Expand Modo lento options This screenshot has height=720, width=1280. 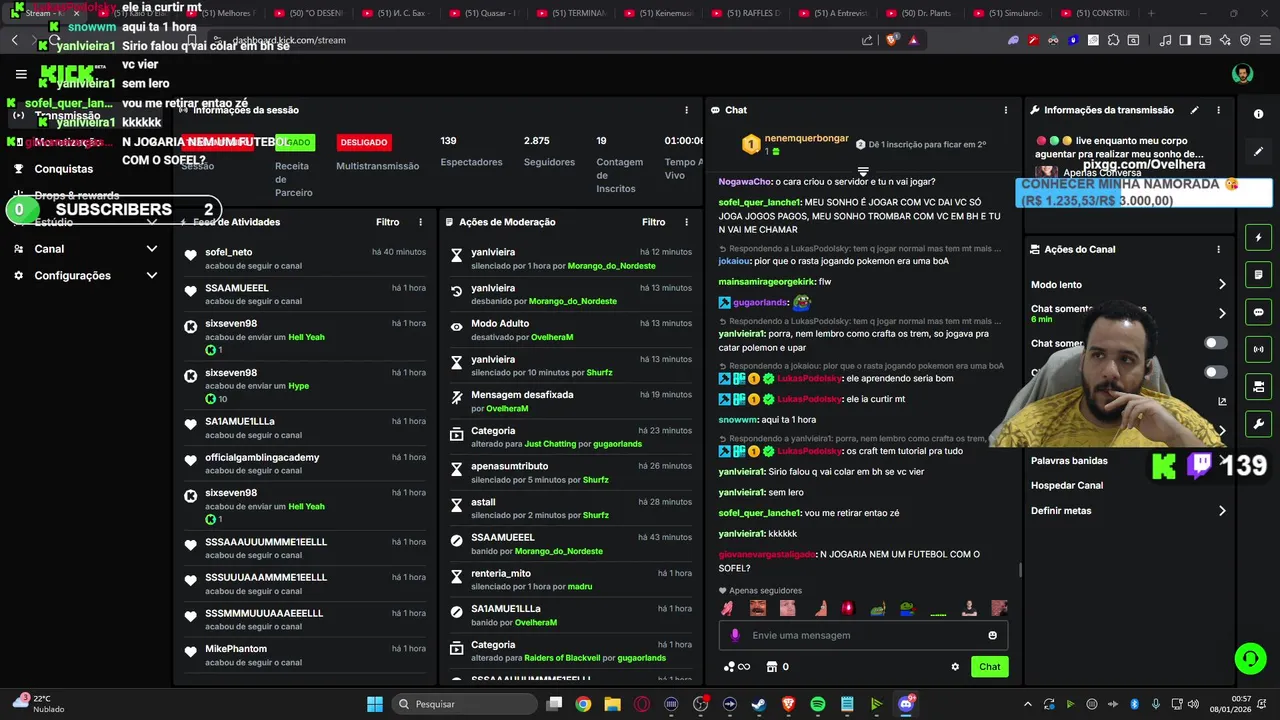(x=1222, y=285)
